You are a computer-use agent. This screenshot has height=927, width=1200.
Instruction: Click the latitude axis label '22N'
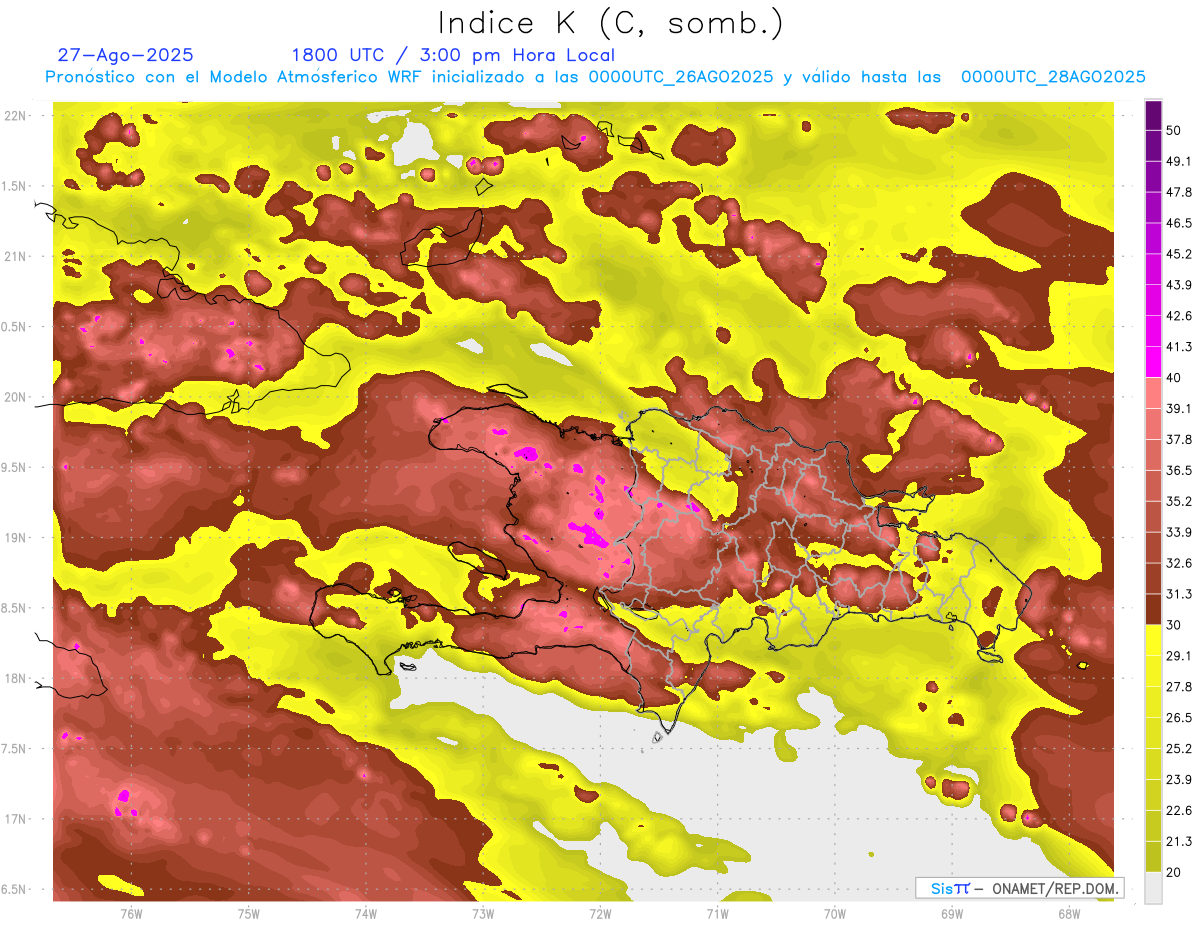coord(16,116)
